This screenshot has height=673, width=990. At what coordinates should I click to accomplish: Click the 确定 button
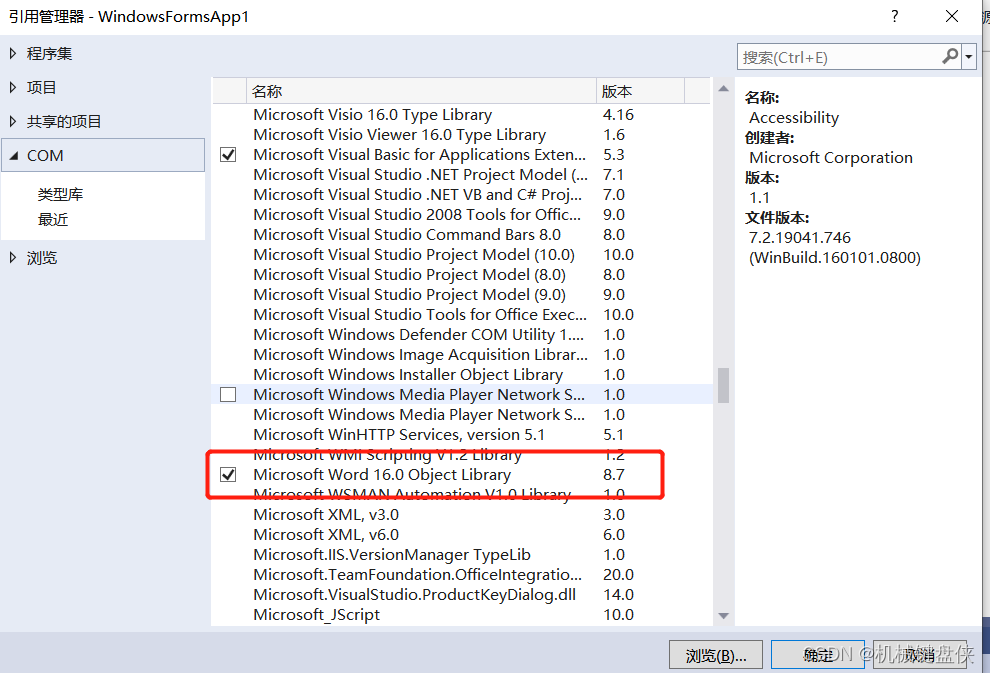(818, 655)
